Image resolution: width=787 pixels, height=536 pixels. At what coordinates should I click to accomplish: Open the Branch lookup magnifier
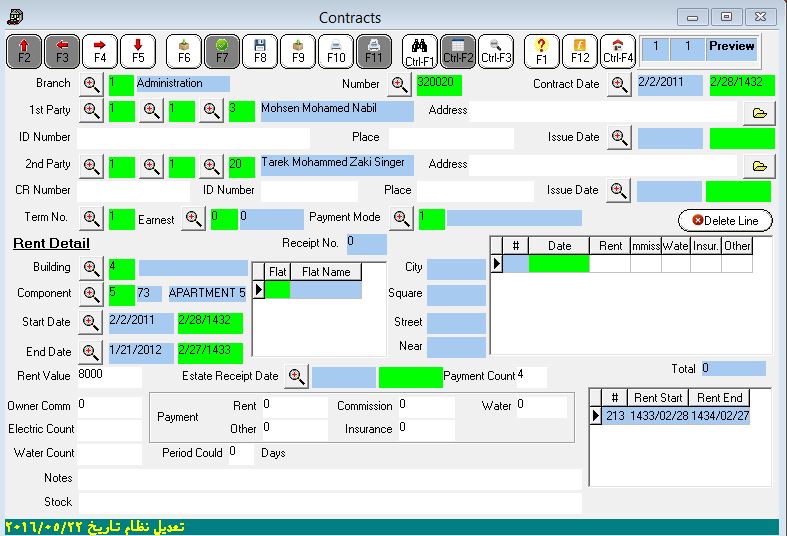point(92,84)
